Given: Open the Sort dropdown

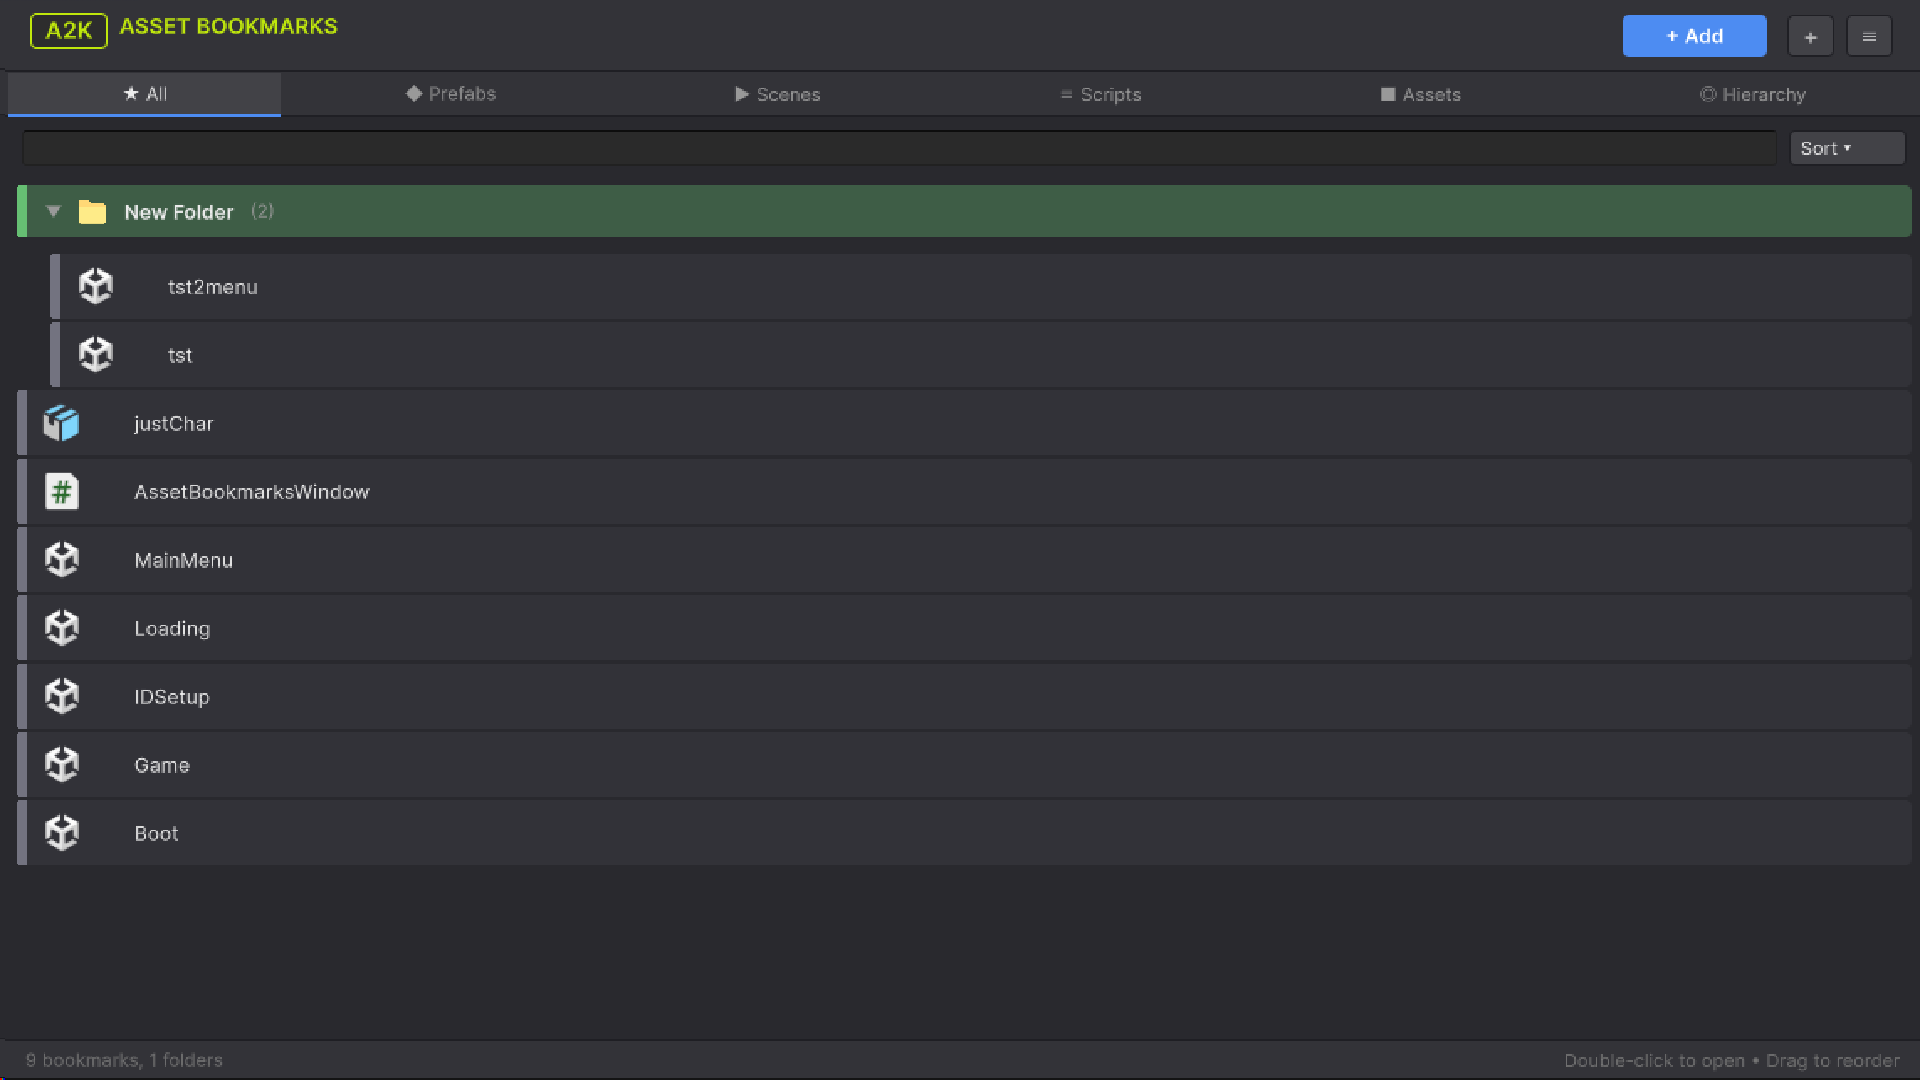Looking at the screenshot, I should pos(1846,149).
